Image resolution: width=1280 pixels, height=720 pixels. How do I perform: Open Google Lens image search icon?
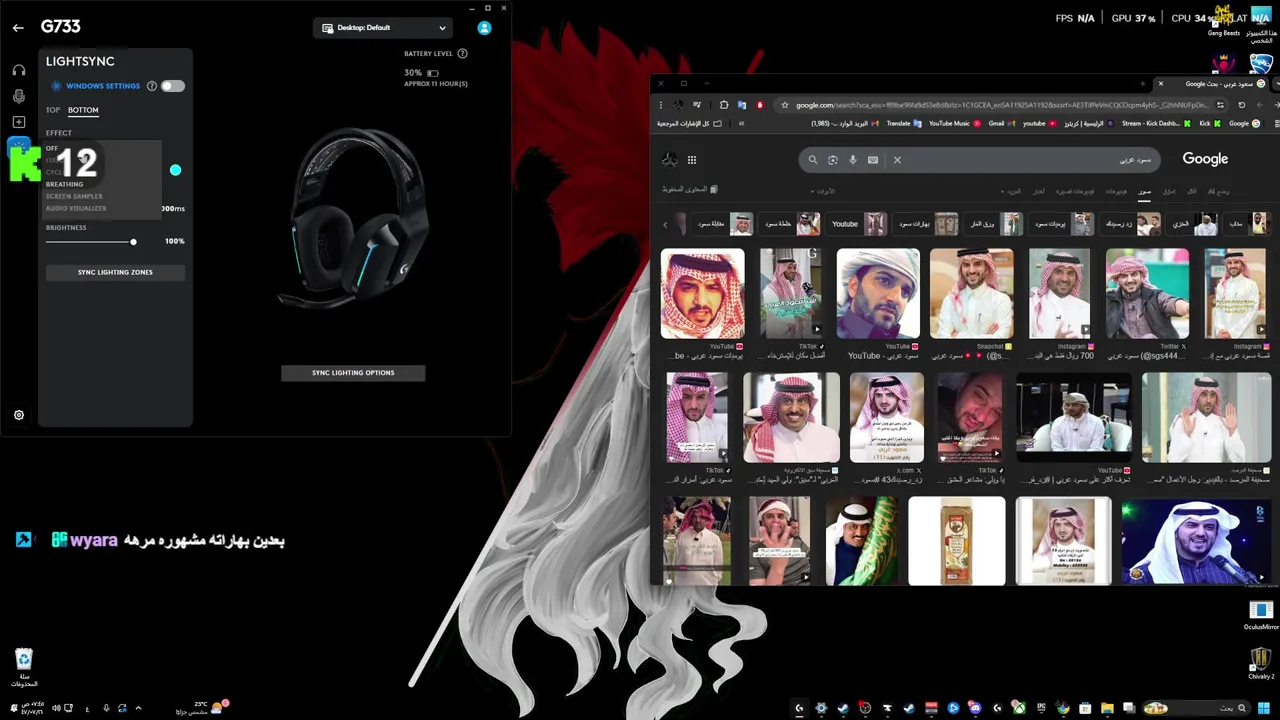833,160
